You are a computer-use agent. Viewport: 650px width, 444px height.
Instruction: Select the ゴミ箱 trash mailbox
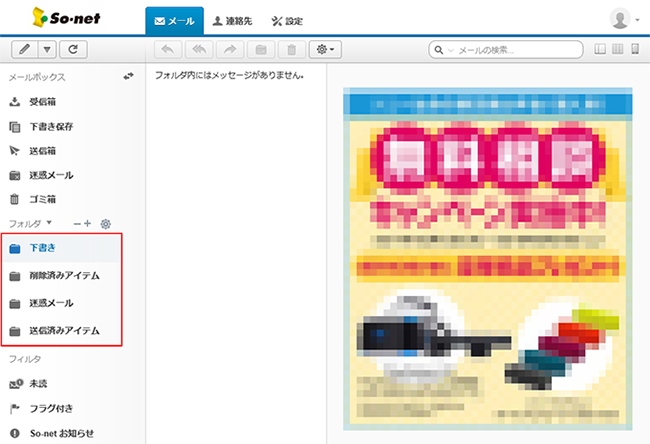[x=42, y=199]
